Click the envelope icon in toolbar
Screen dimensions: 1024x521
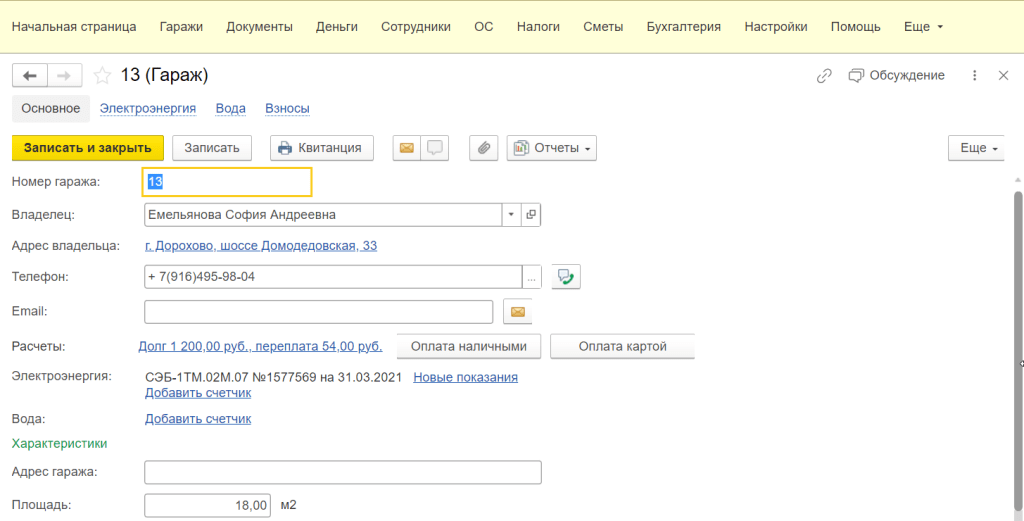point(406,148)
